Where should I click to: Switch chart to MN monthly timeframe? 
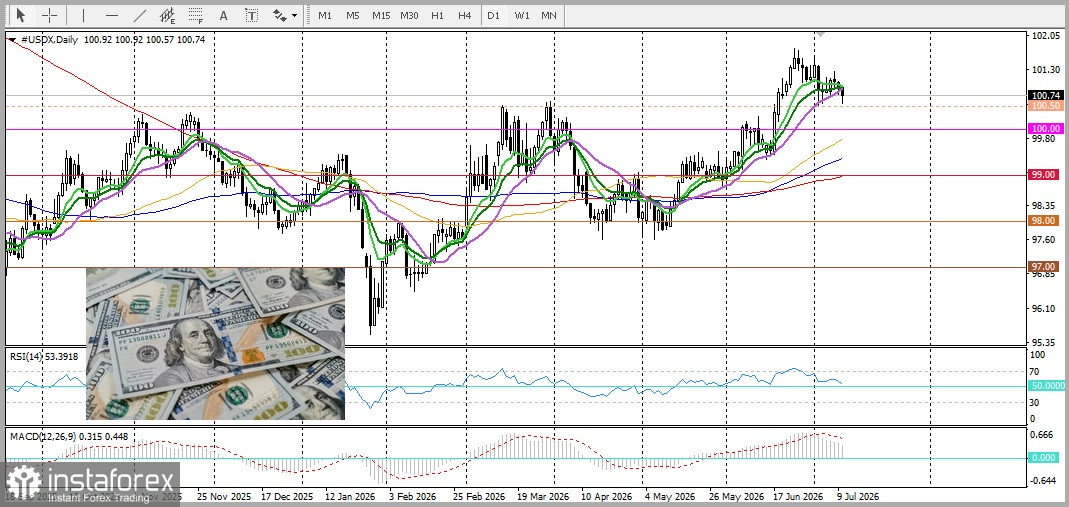click(549, 15)
